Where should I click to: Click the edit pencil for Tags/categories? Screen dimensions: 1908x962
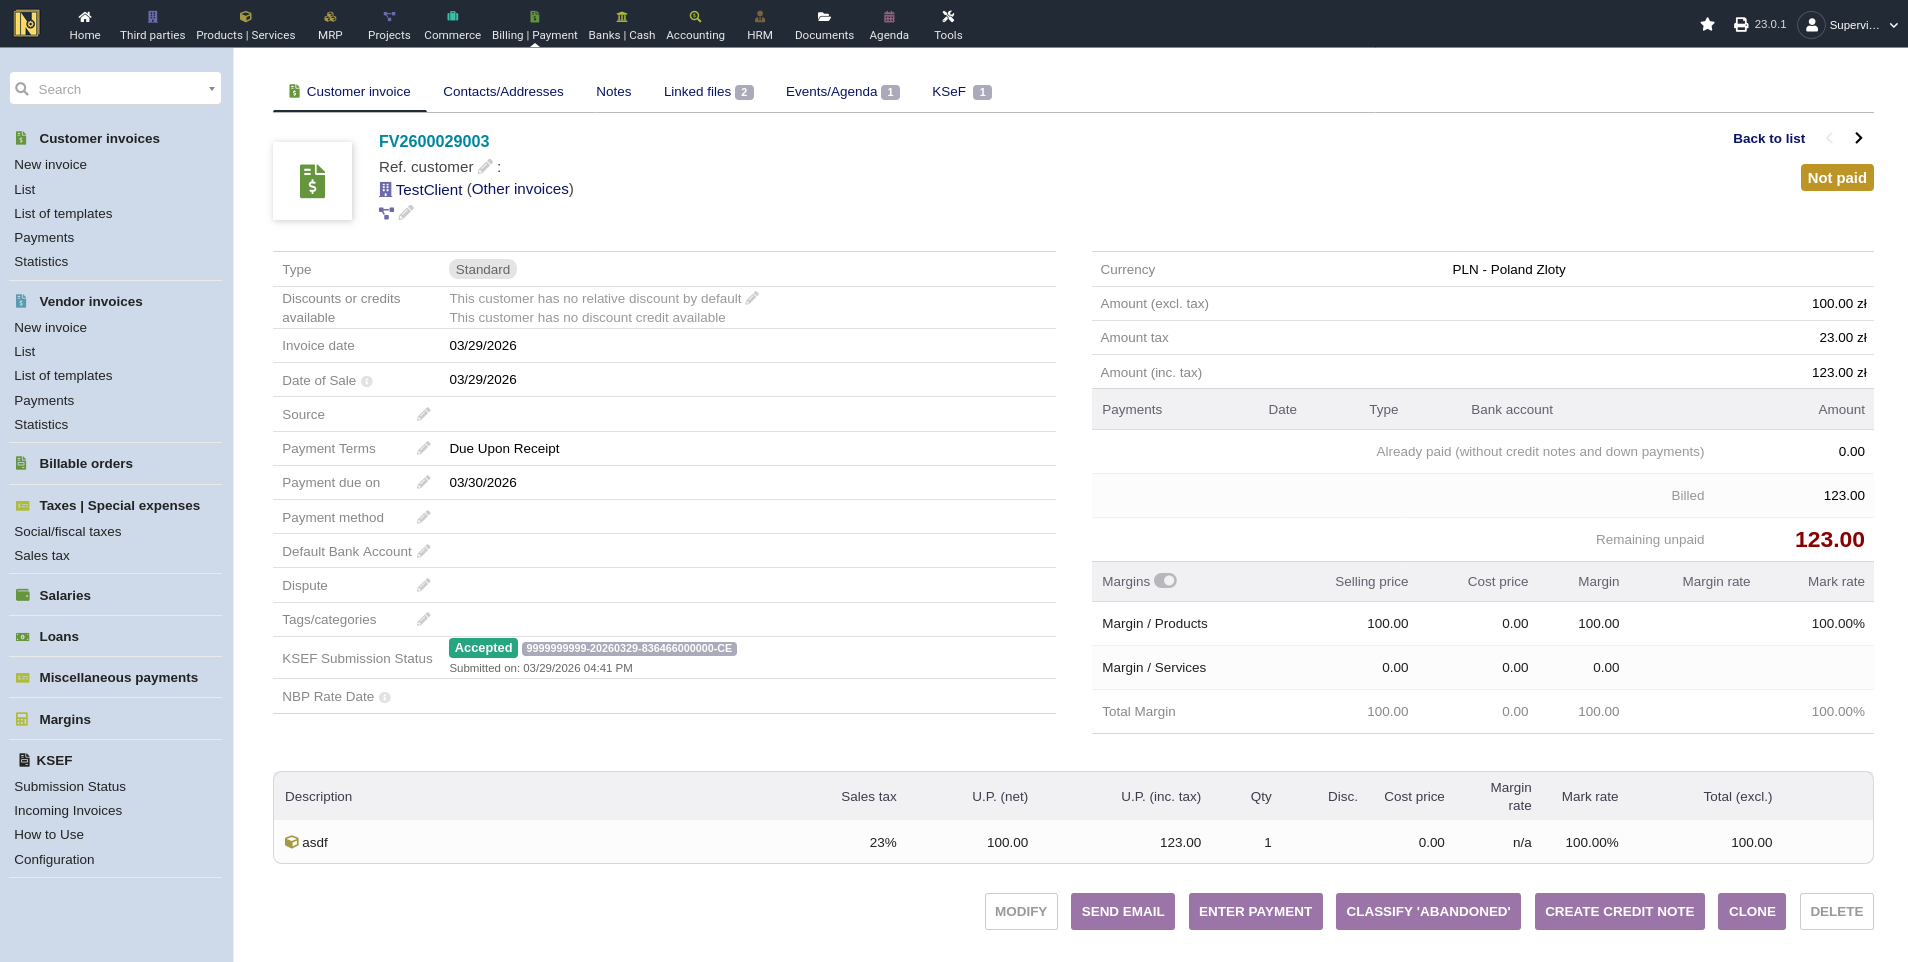[x=424, y=619]
